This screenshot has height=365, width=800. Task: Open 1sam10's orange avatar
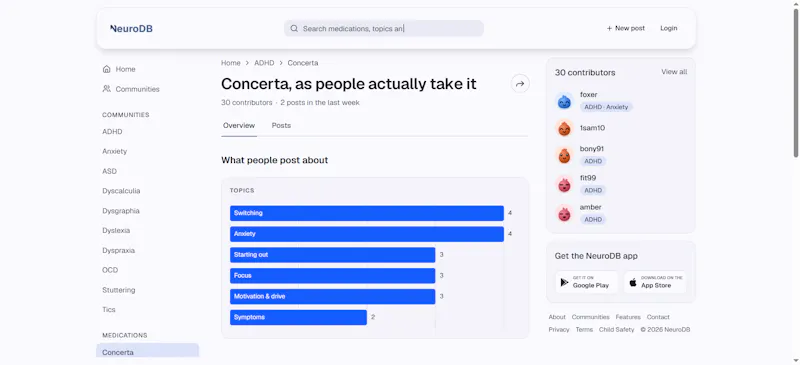coord(564,128)
